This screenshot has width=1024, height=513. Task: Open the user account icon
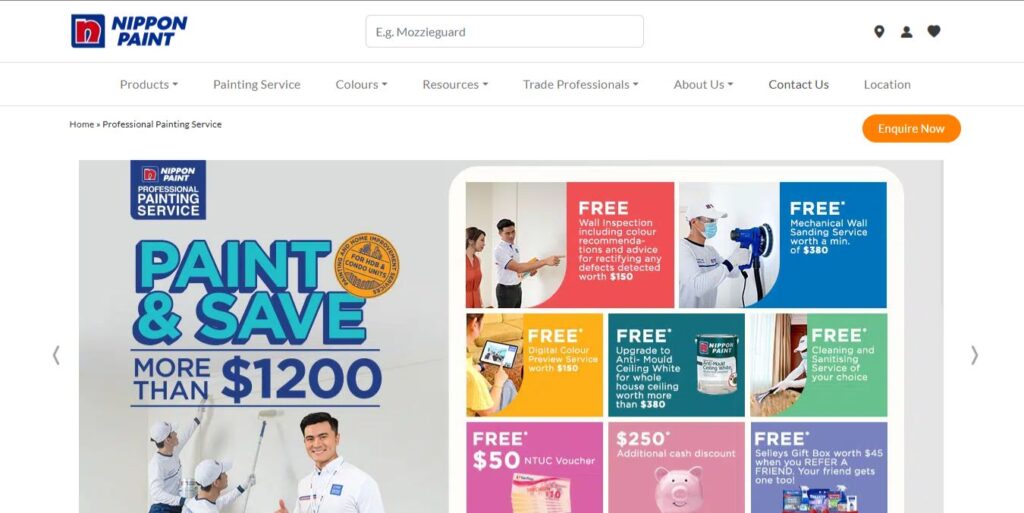pos(906,31)
